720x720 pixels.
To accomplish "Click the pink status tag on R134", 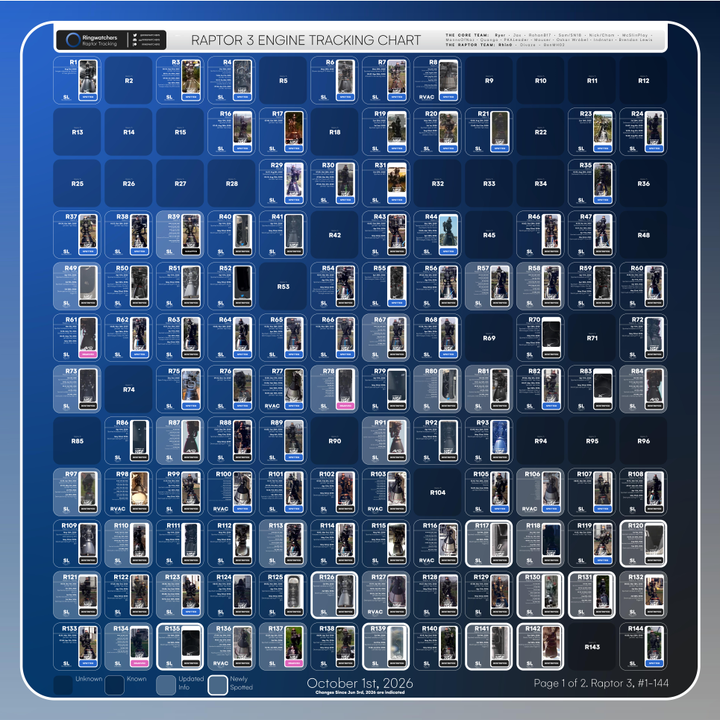I will click(x=139, y=663).
